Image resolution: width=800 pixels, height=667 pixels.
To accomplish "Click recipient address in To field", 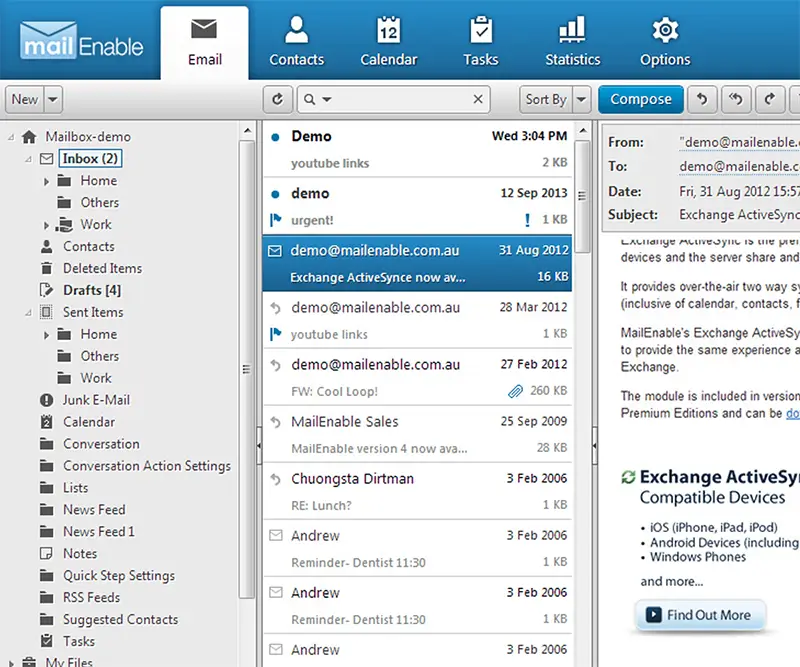I will (739, 166).
